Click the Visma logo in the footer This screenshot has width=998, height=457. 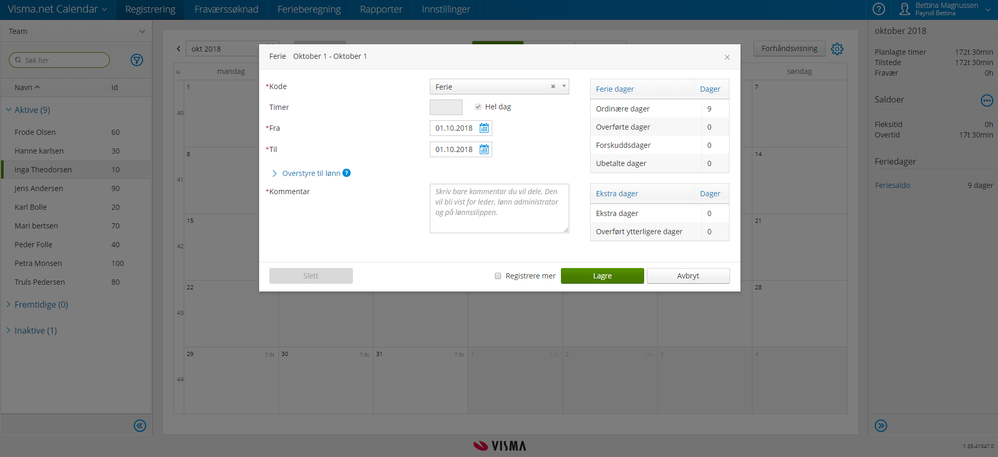point(500,446)
